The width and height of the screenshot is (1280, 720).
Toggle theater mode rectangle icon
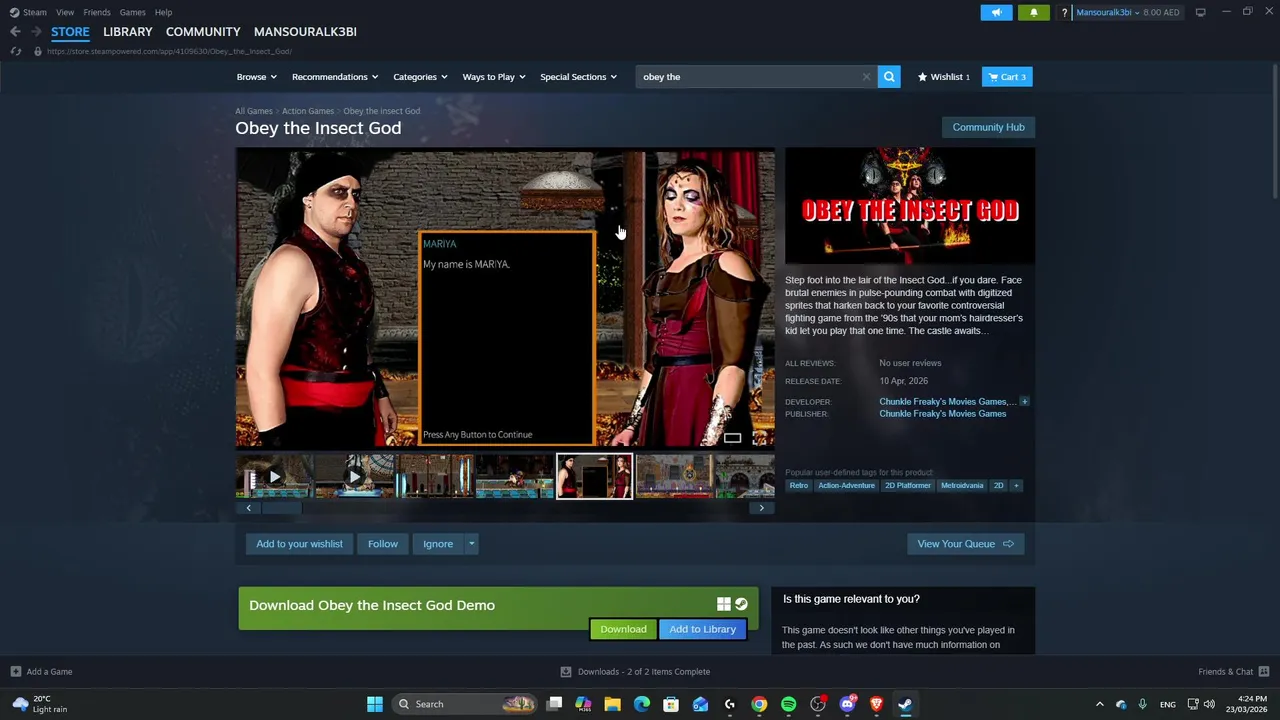pyautogui.click(x=732, y=438)
